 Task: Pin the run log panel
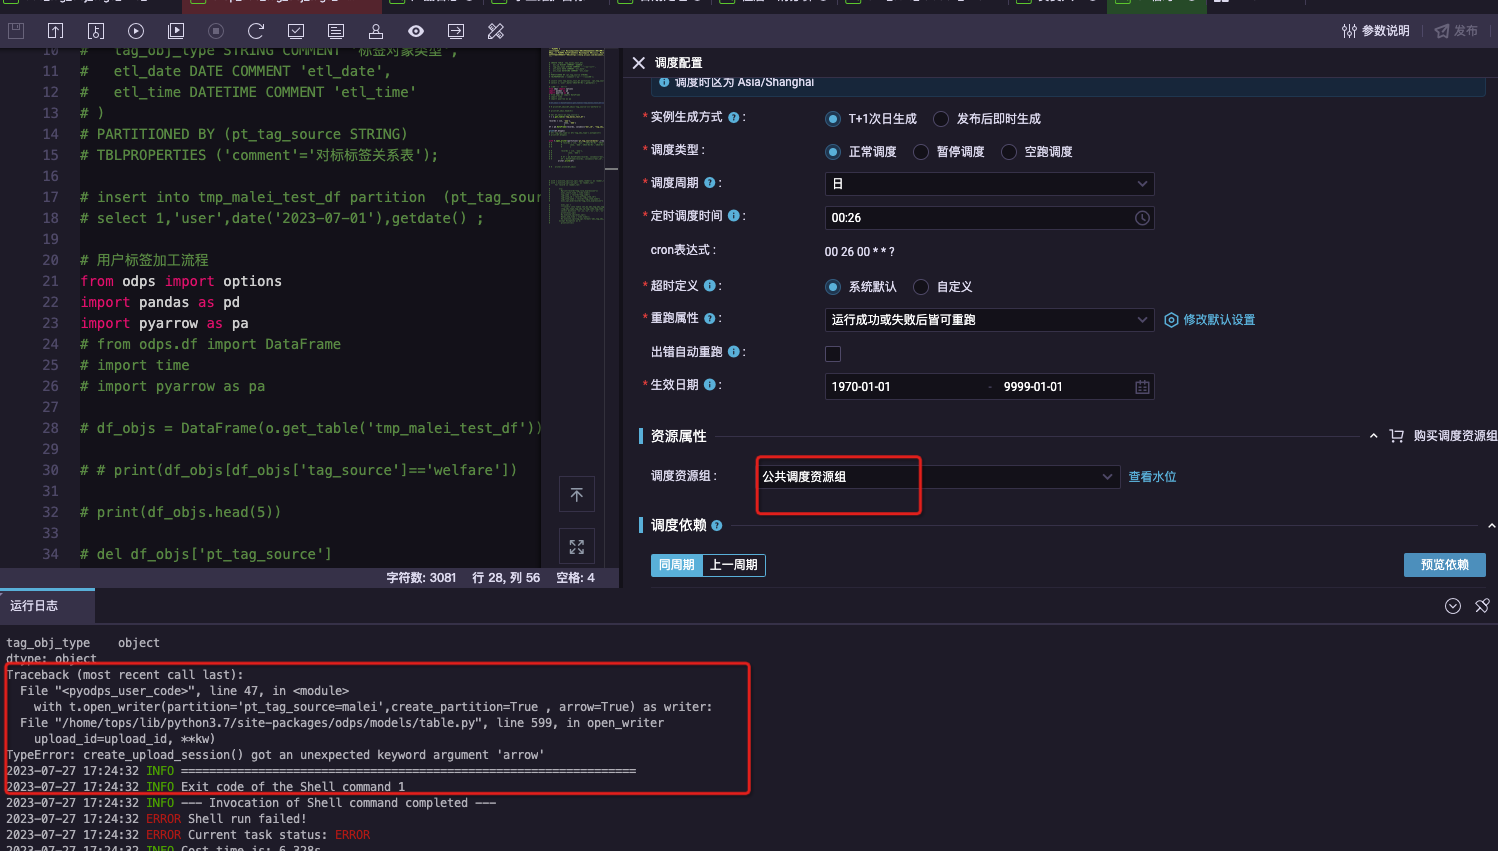point(1482,606)
